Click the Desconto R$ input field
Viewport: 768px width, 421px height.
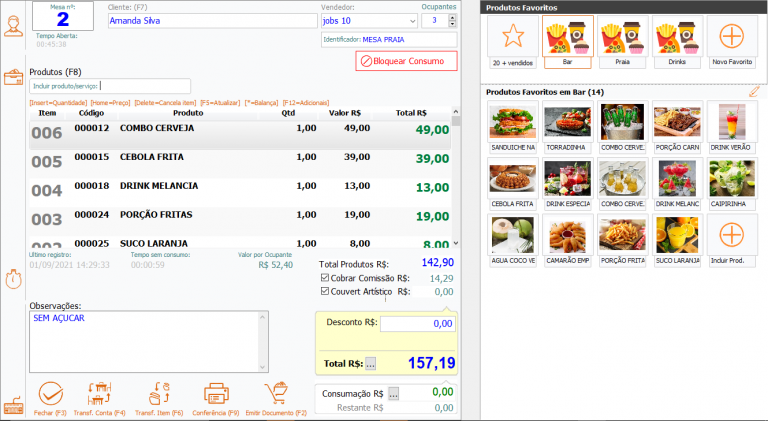[x=417, y=323]
